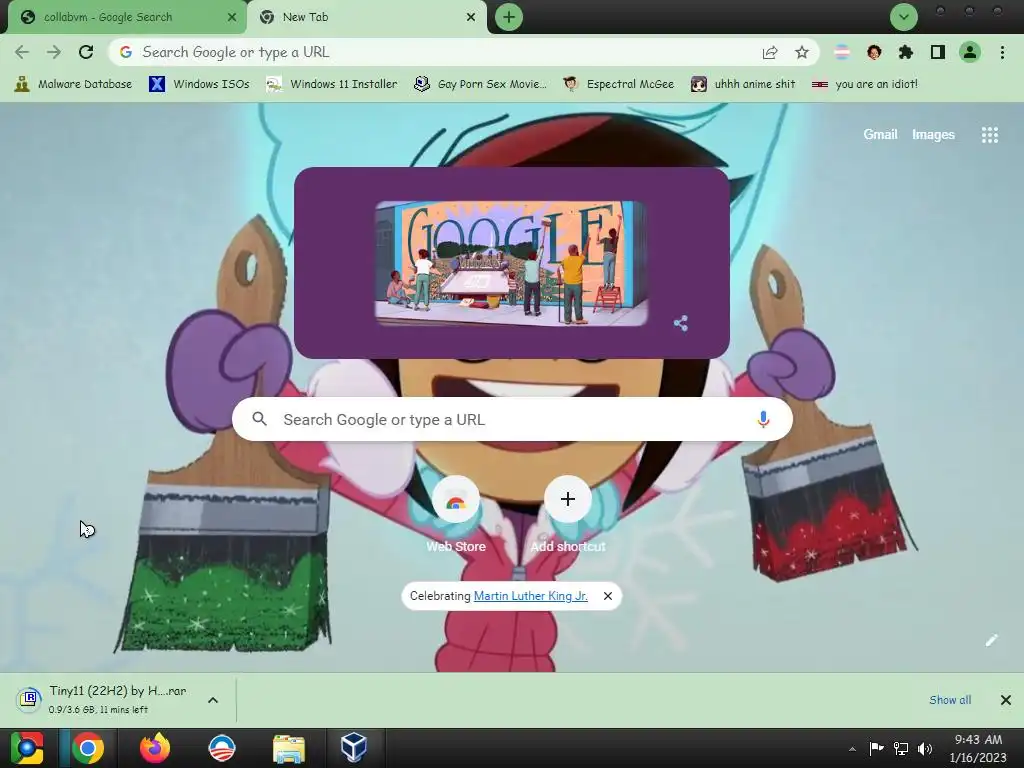Open the Google apps grid icon
Image resolution: width=1024 pixels, height=768 pixels.
(x=989, y=135)
